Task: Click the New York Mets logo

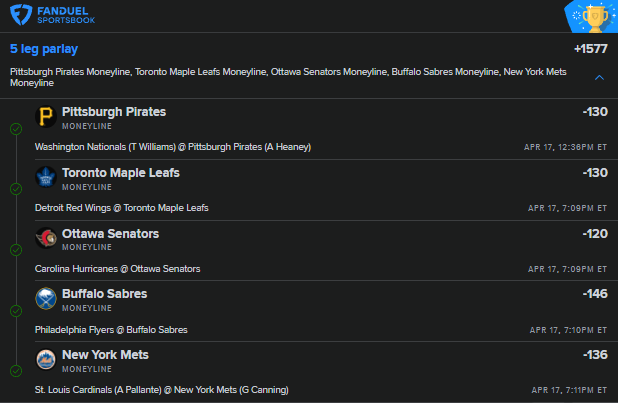Action: pyautogui.click(x=45, y=360)
